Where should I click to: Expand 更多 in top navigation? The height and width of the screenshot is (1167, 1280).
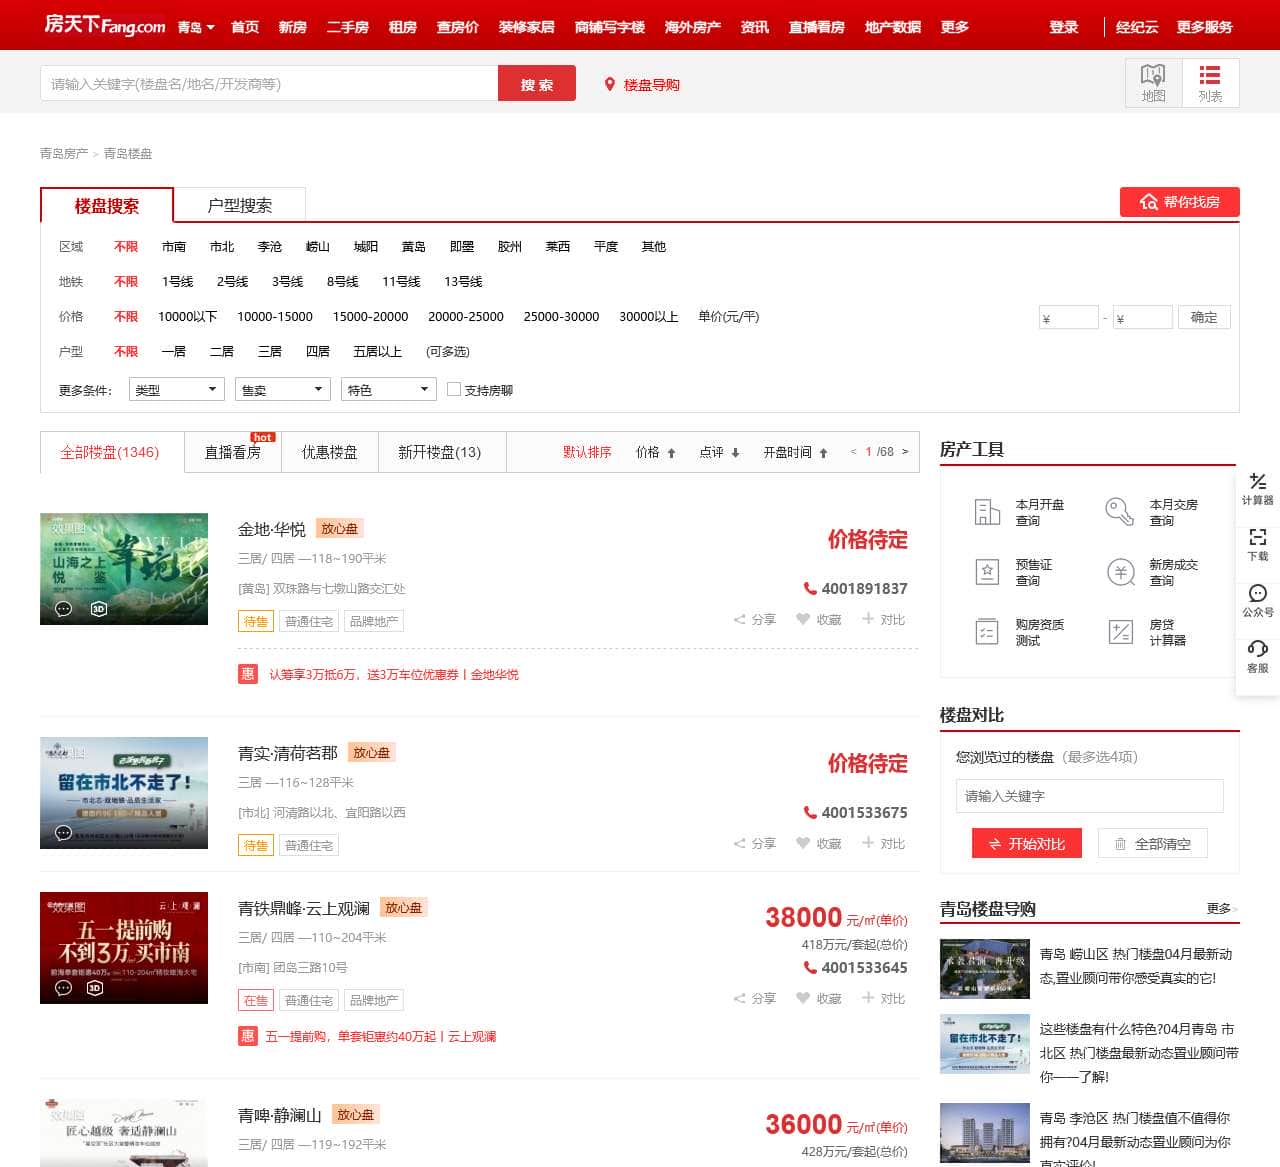[x=955, y=27]
